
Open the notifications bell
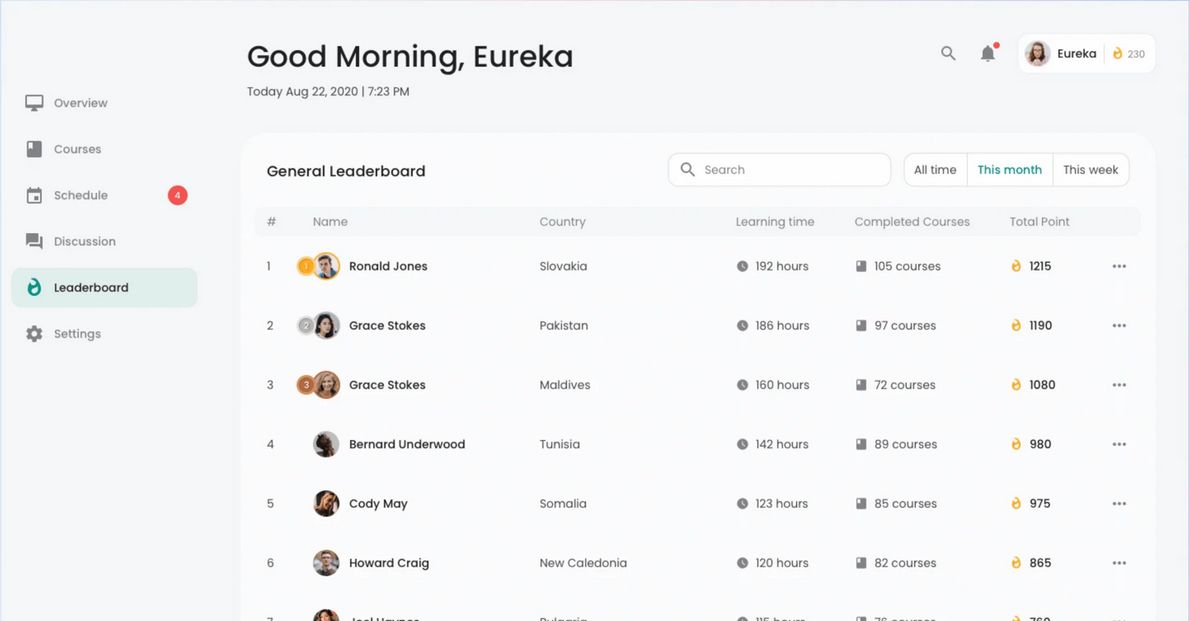(x=988, y=54)
